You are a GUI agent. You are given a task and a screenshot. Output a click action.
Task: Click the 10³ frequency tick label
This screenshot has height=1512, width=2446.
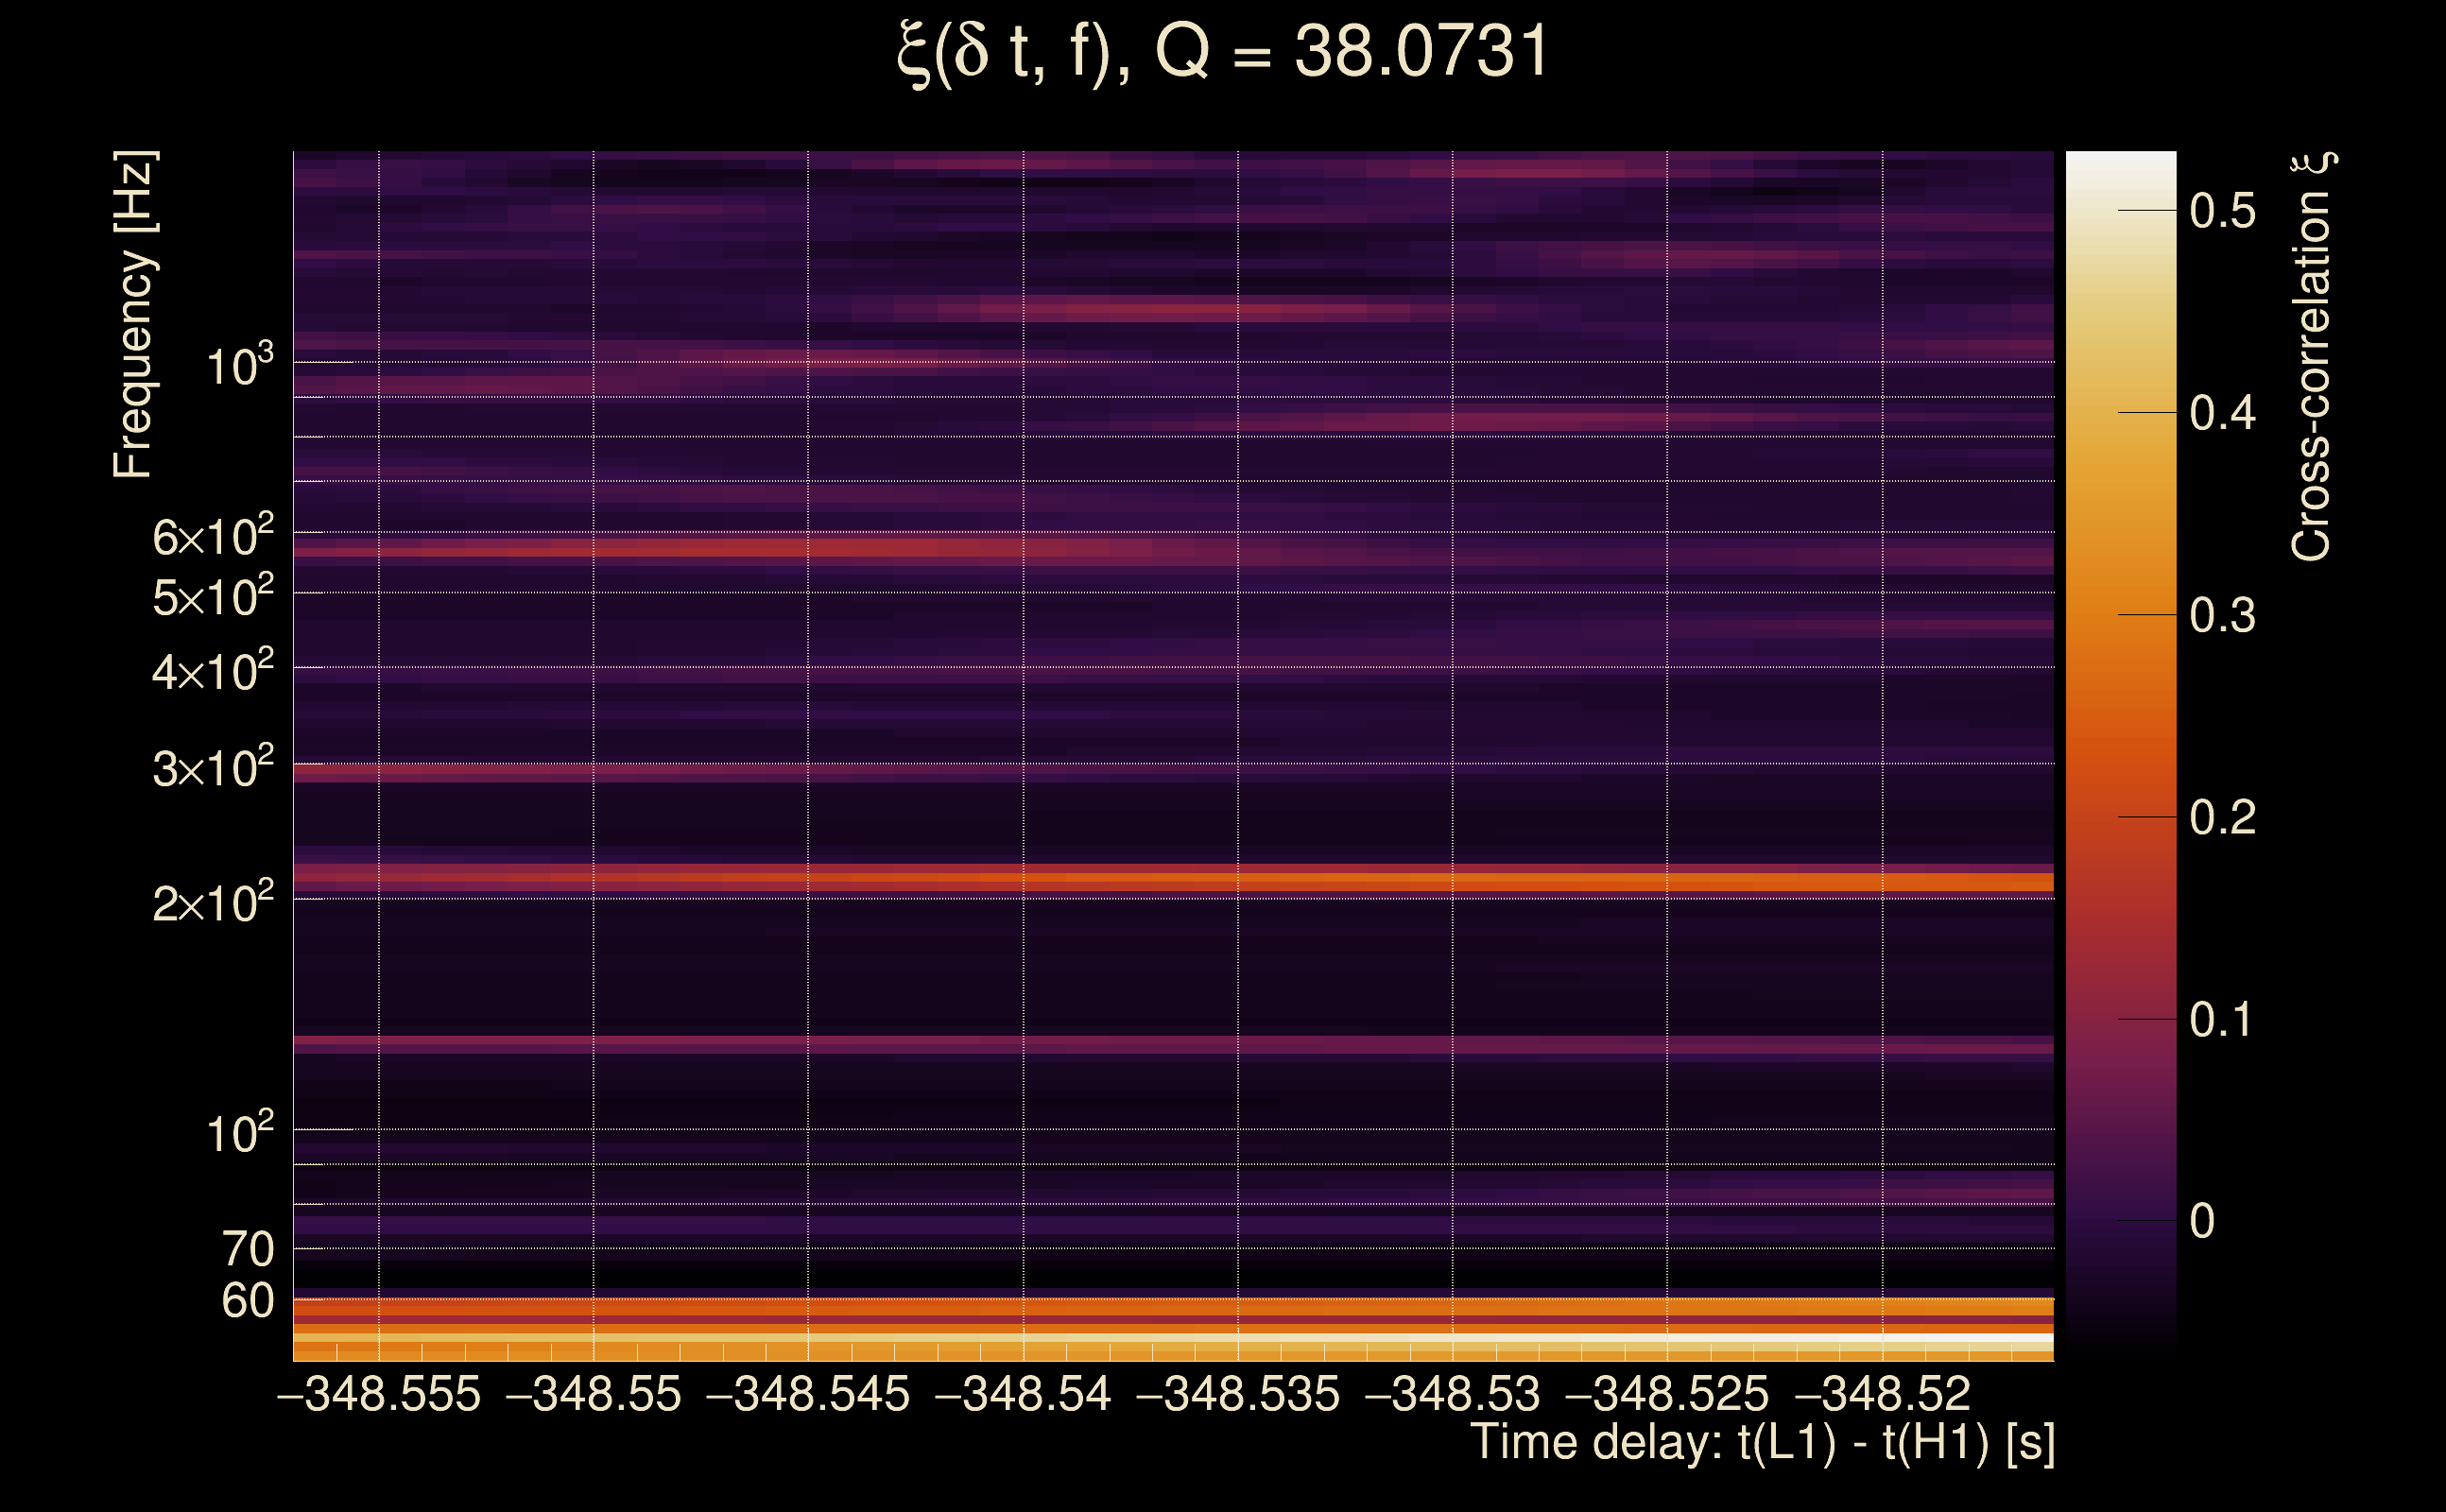pos(240,366)
